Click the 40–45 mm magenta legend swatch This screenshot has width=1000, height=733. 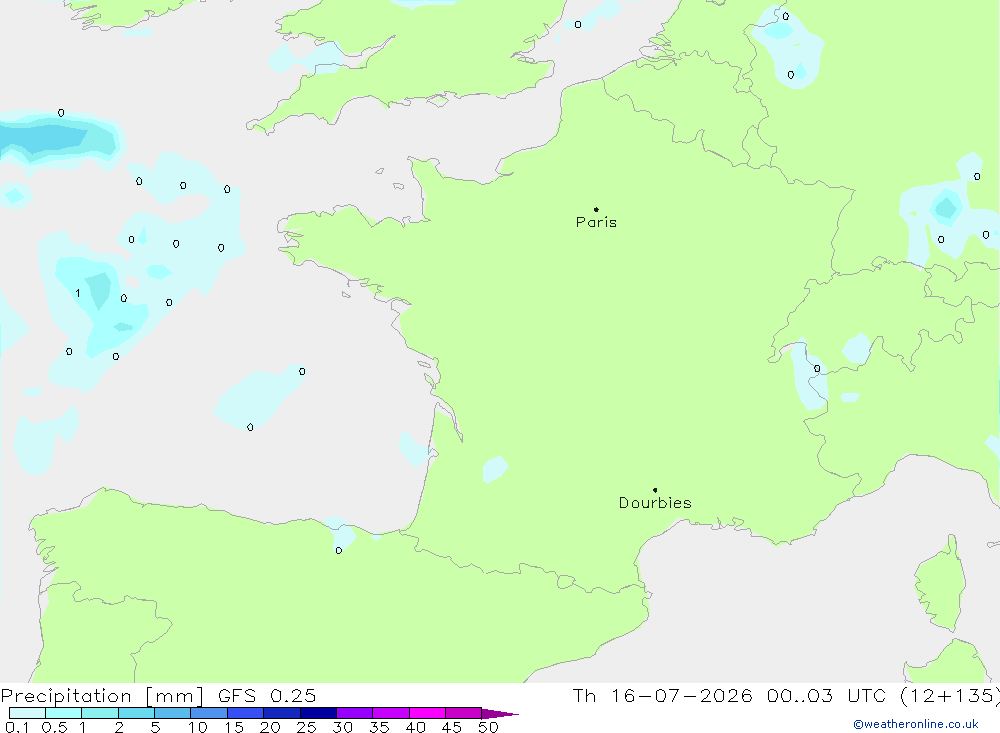pyautogui.click(x=427, y=713)
